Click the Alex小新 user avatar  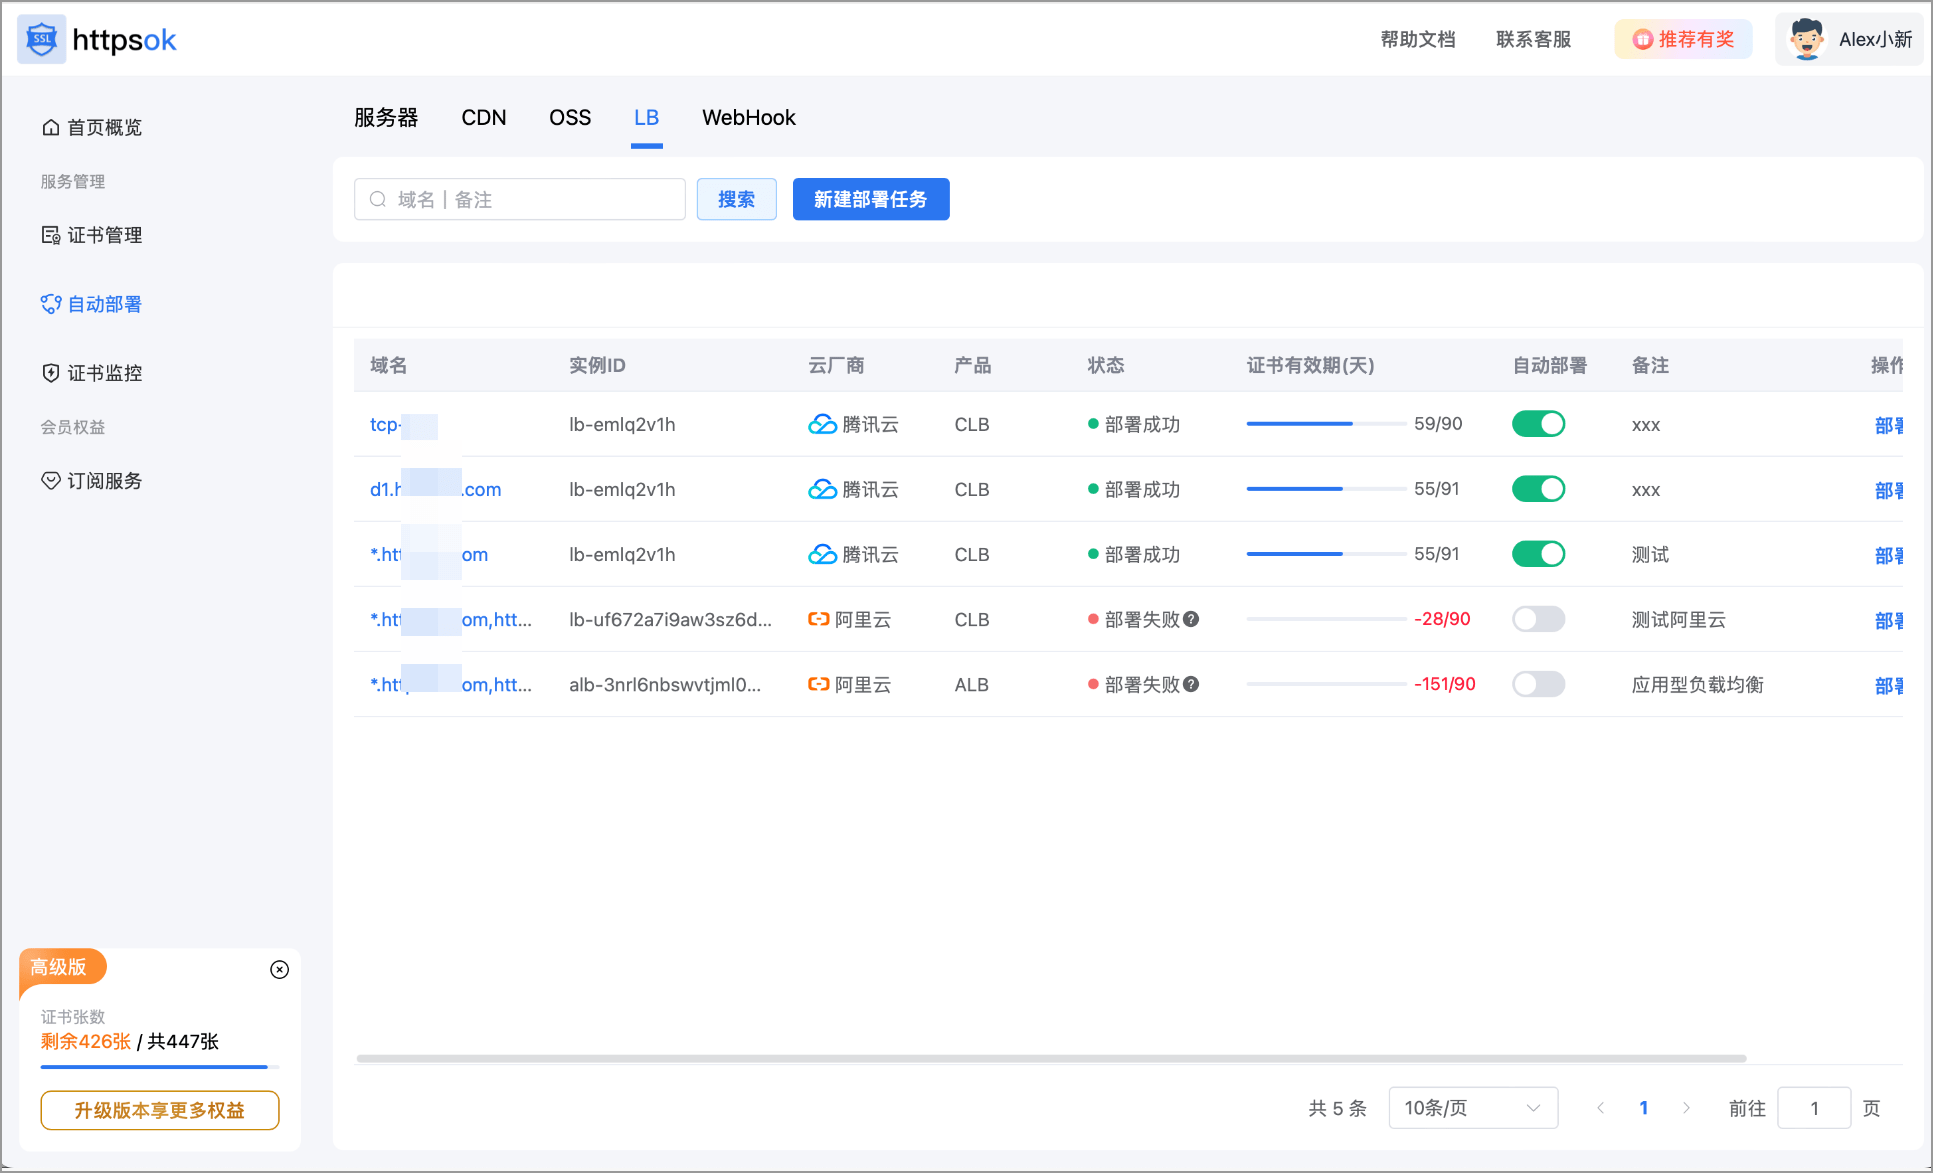coord(1806,39)
